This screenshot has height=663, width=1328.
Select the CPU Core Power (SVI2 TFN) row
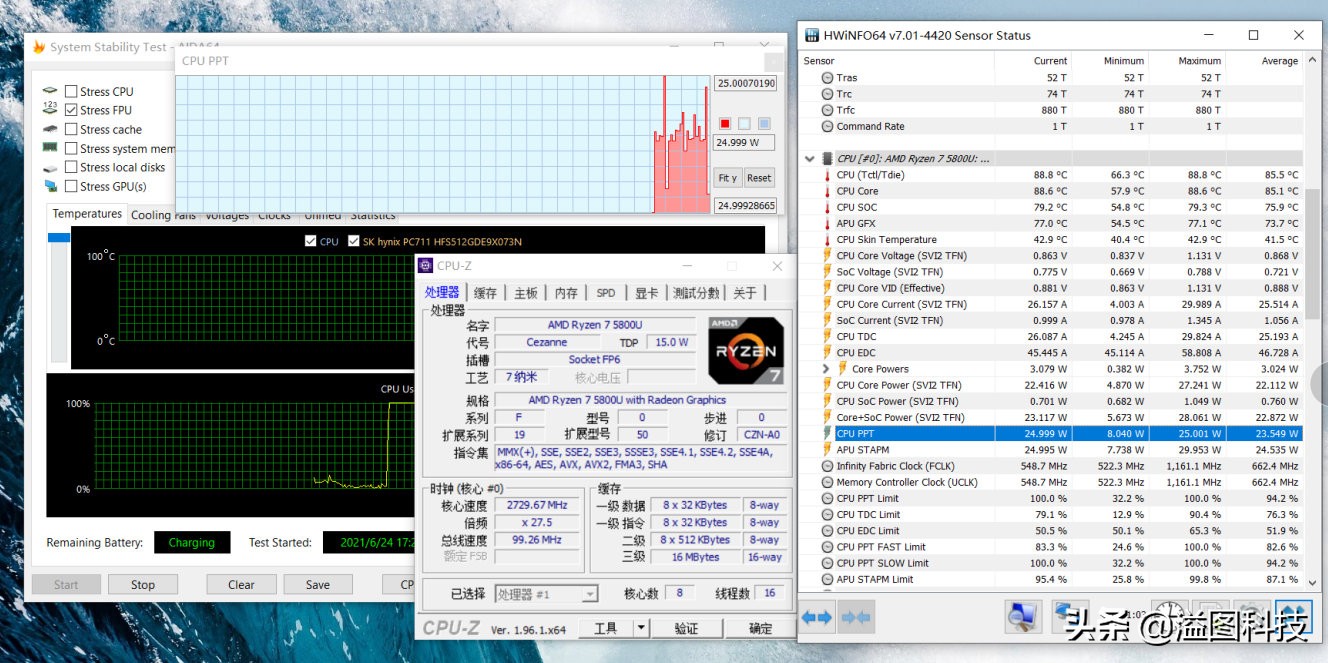pyautogui.click(x=1060, y=385)
